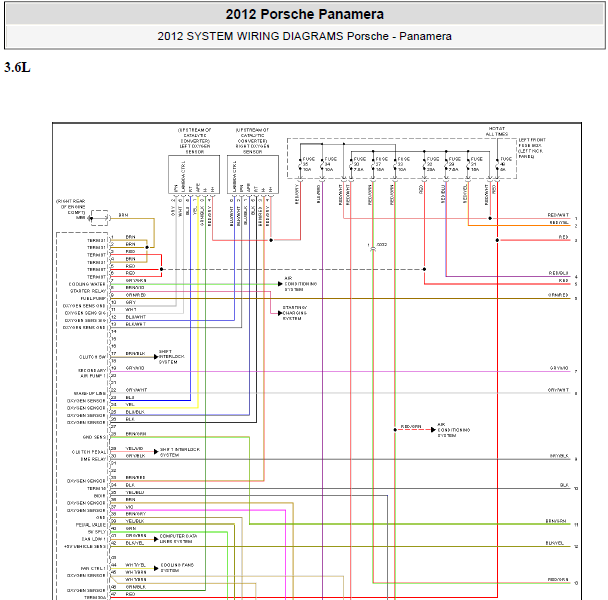Image resolution: width=608 pixels, height=600 pixels.
Task: Click the BRN/BLK wire color at pin 17
Action: coord(135,354)
